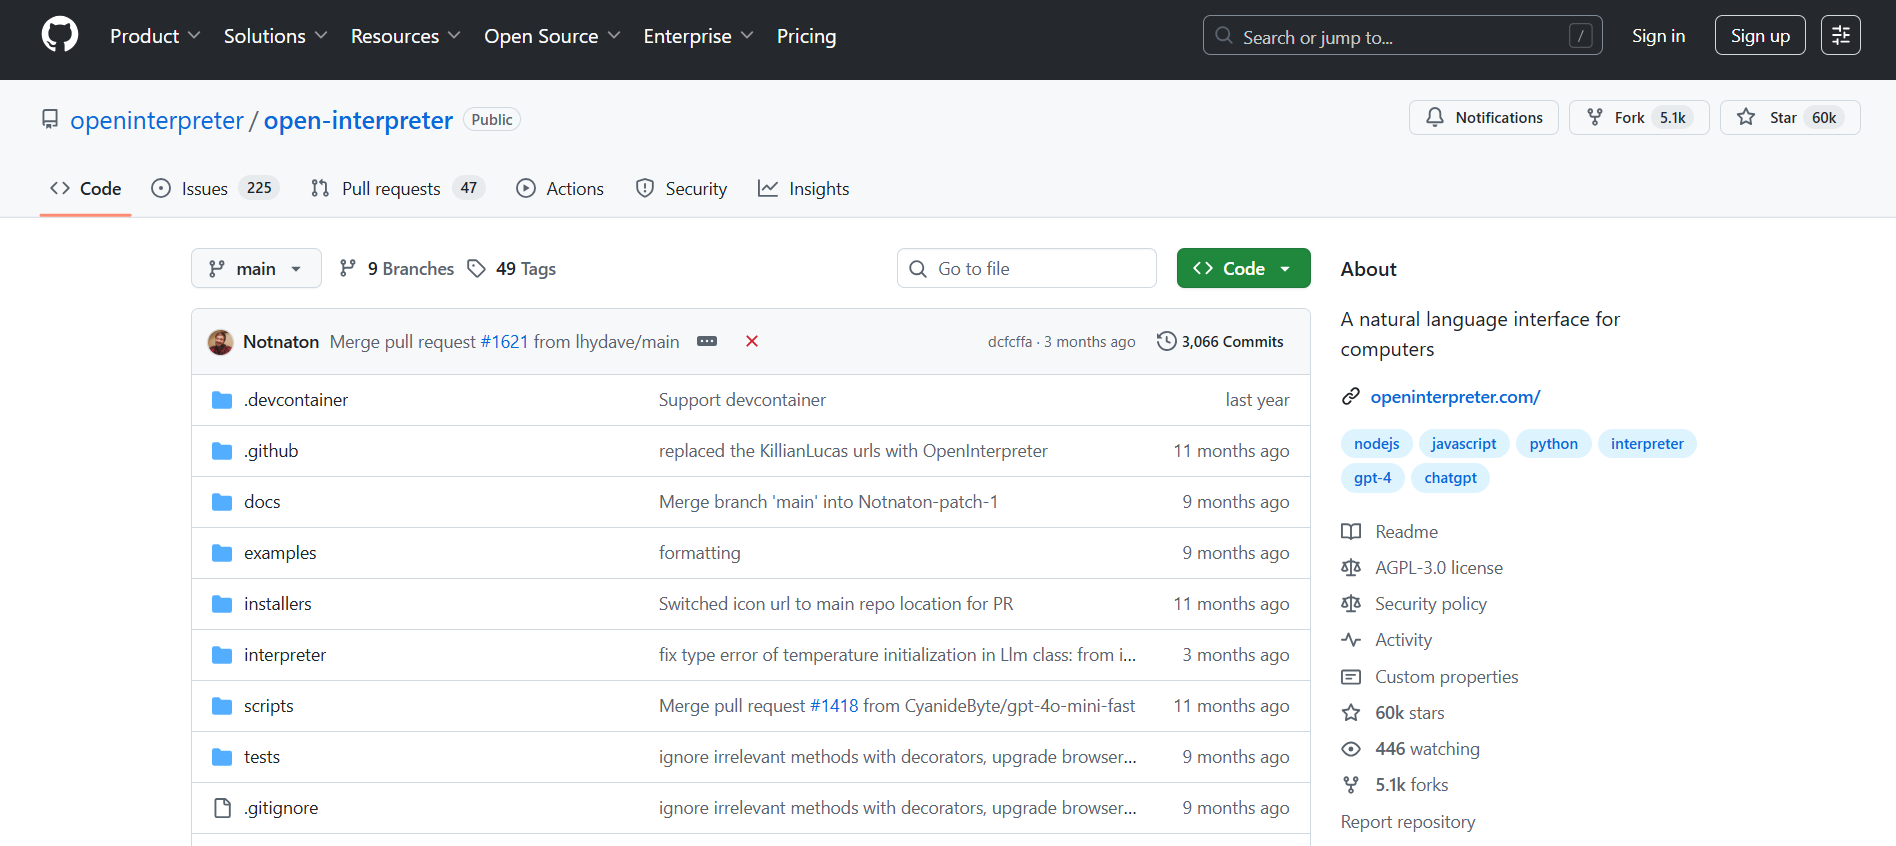Star the open-interpreter repository
Screen dimensions: 1896x846
coord(1790,117)
